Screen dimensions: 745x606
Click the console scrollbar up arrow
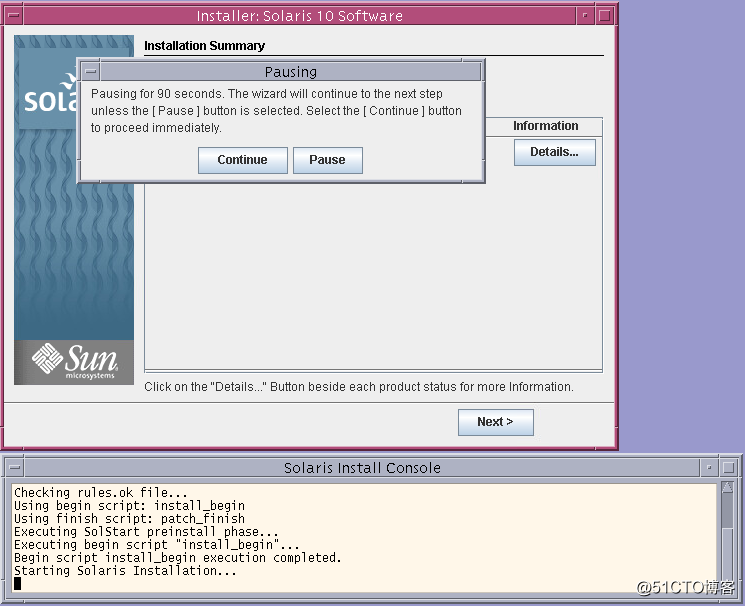727,487
